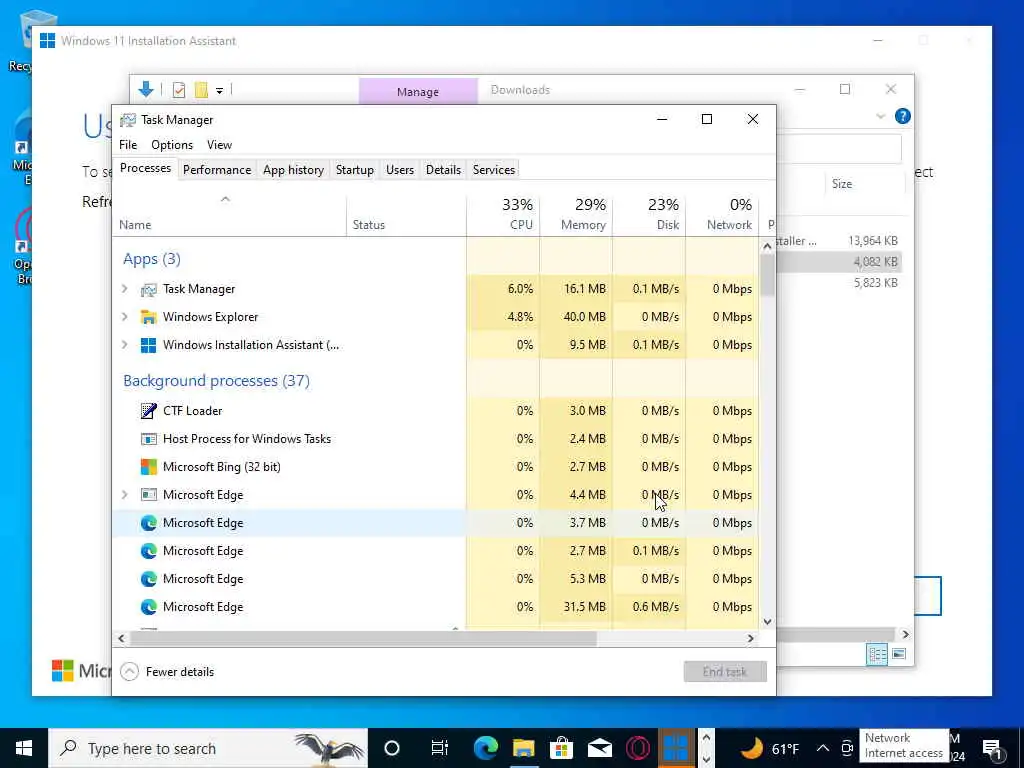1024x768 pixels.
Task: Switch to the Services tab
Action: [494, 169]
